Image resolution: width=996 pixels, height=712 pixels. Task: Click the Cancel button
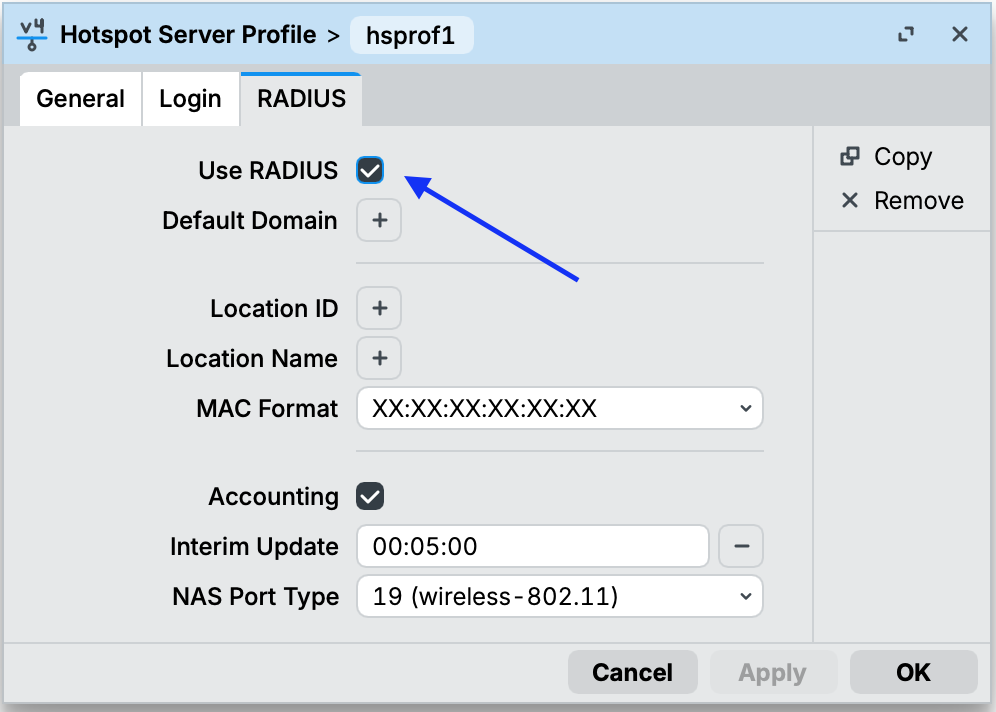tap(633, 672)
